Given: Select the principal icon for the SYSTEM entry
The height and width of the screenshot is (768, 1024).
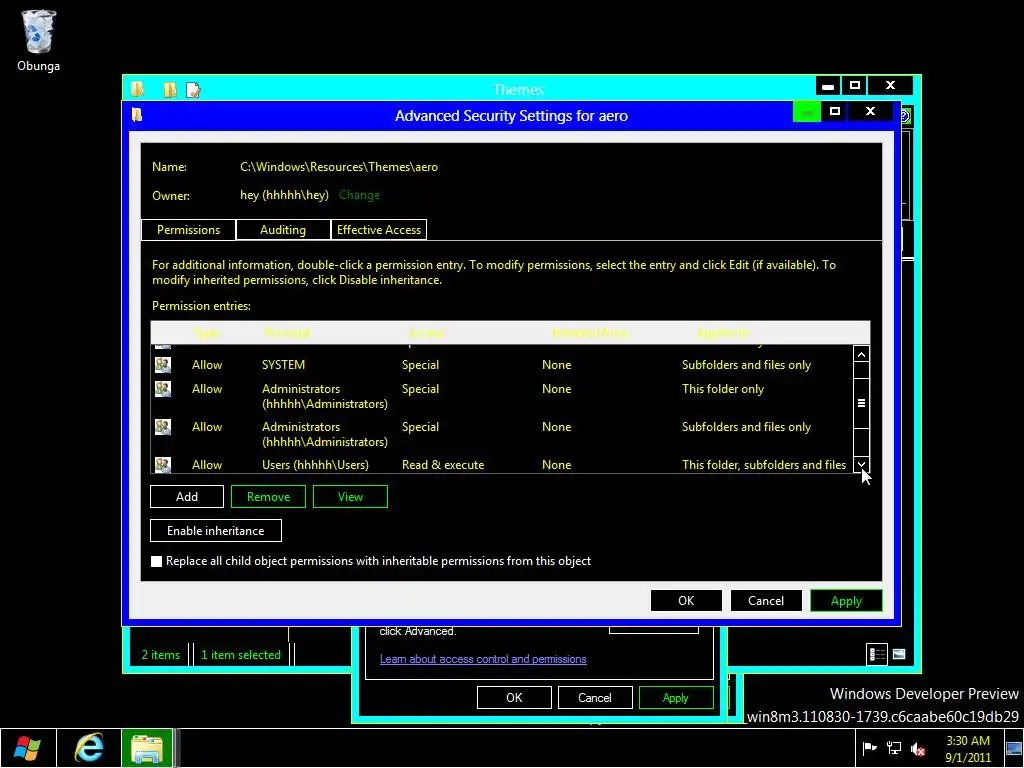Looking at the screenshot, I should (x=163, y=364).
